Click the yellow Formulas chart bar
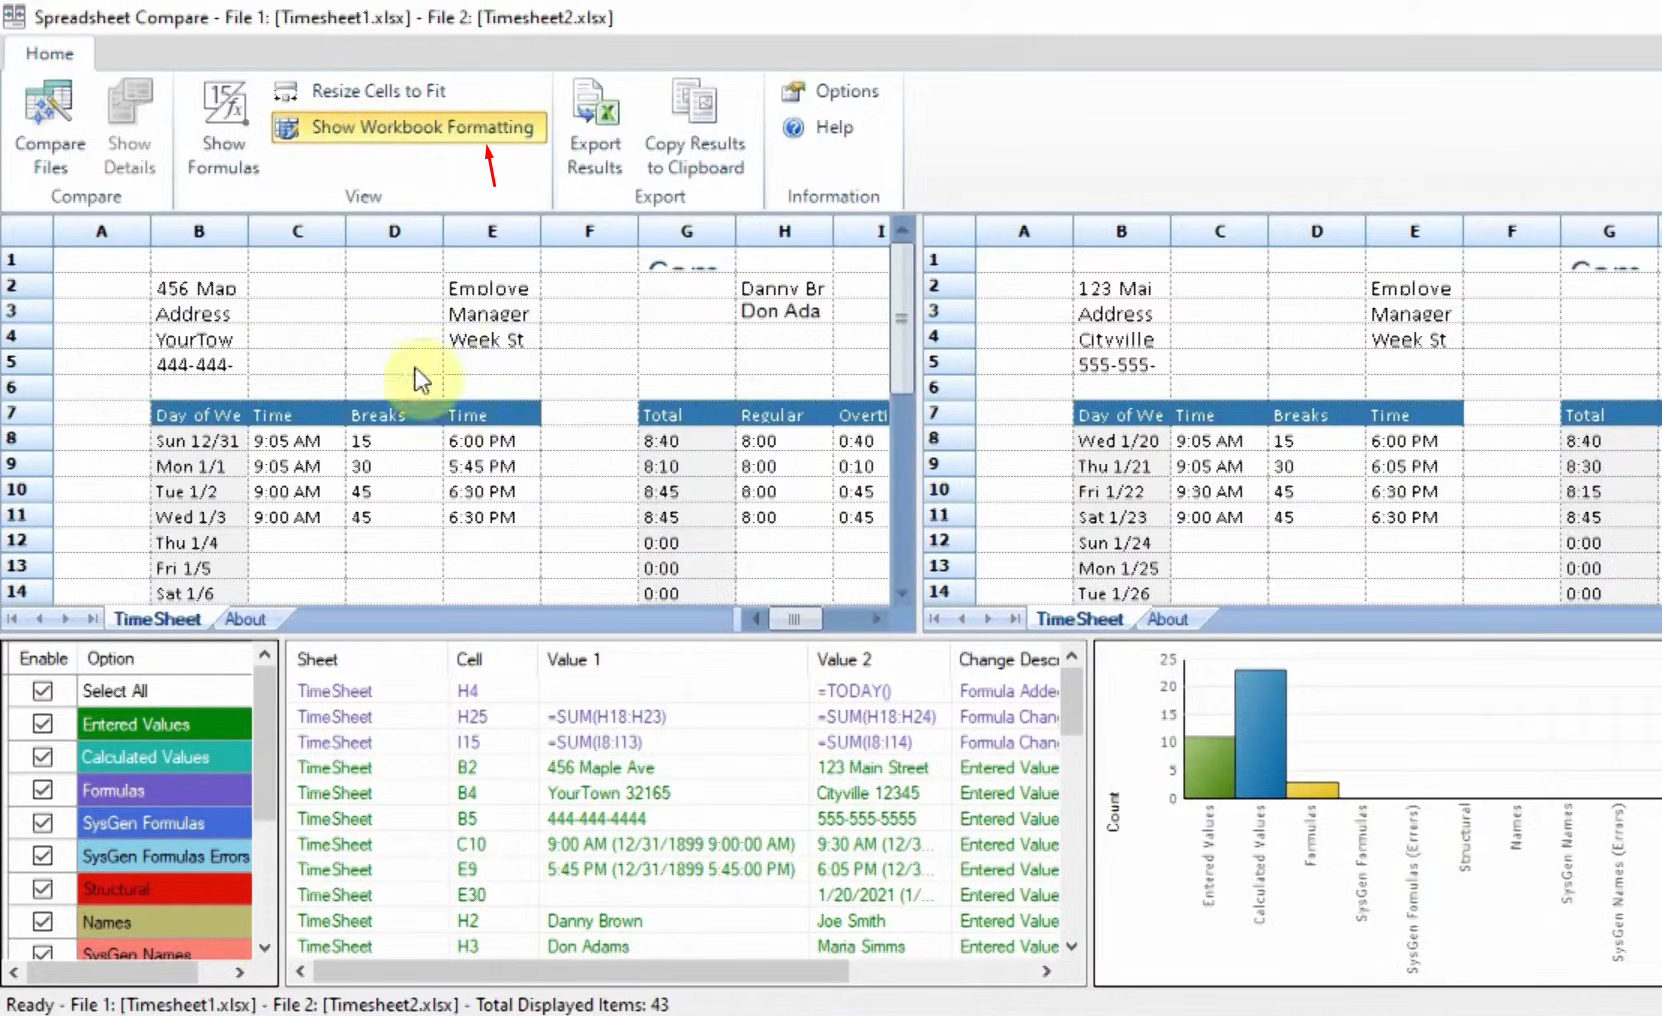 [1312, 790]
